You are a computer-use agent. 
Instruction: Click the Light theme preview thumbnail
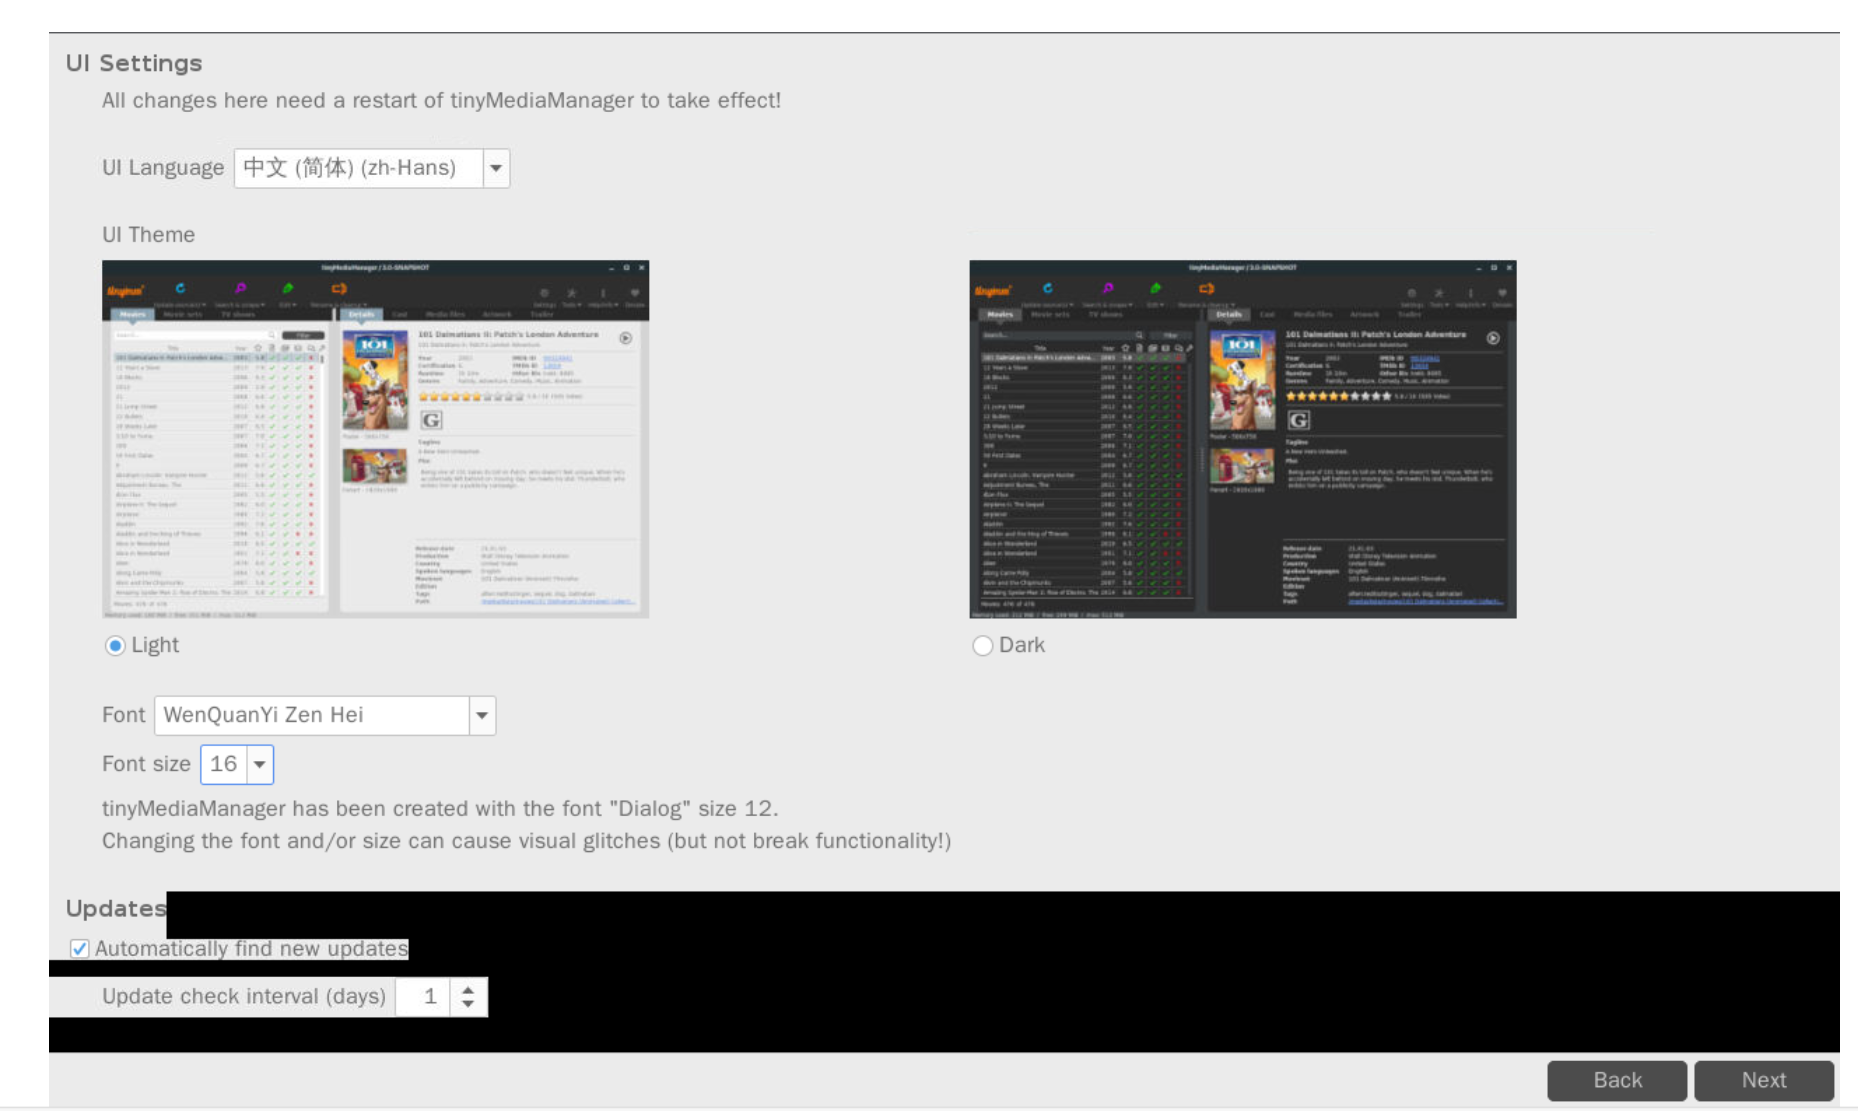click(x=375, y=439)
